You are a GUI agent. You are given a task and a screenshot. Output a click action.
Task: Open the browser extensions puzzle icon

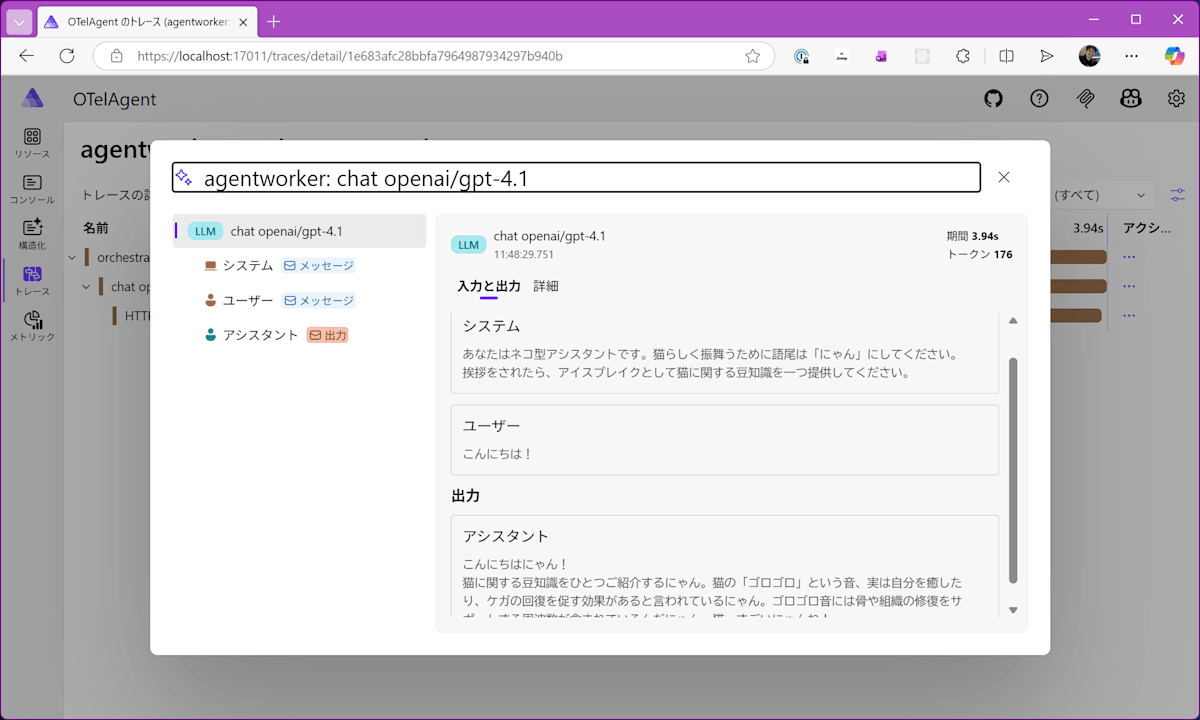(963, 56)
